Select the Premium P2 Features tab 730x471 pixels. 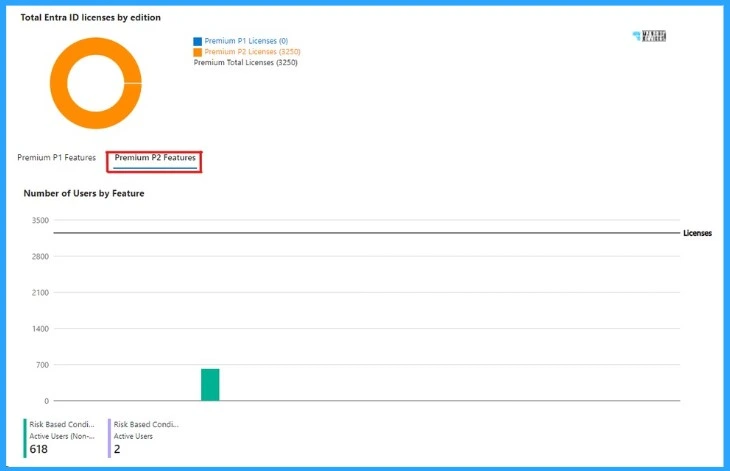(x=155, y=158)
